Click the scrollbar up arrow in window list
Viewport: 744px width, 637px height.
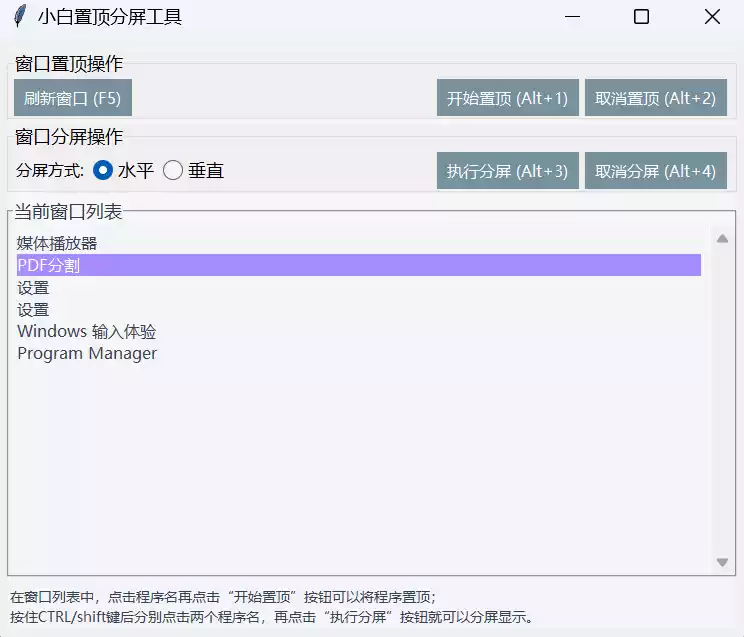(x=722, y=238)
